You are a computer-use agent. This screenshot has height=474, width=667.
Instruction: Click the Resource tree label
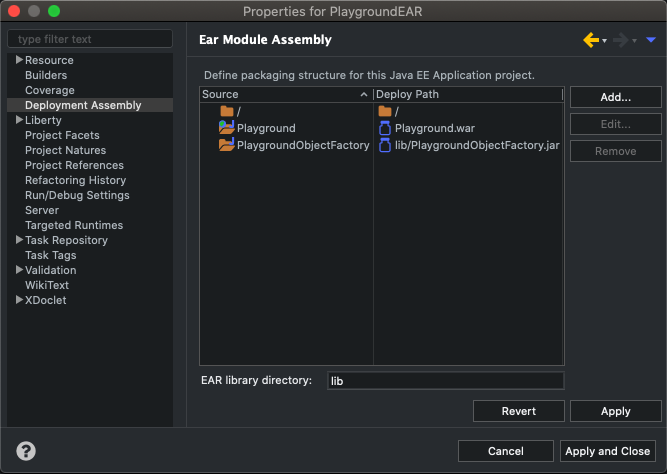point(49,60)
